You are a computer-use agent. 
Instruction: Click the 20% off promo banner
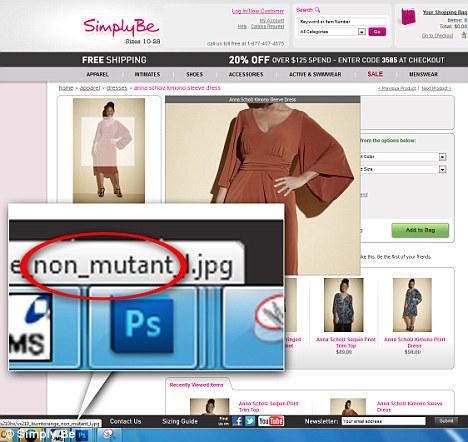coord(336,60)
